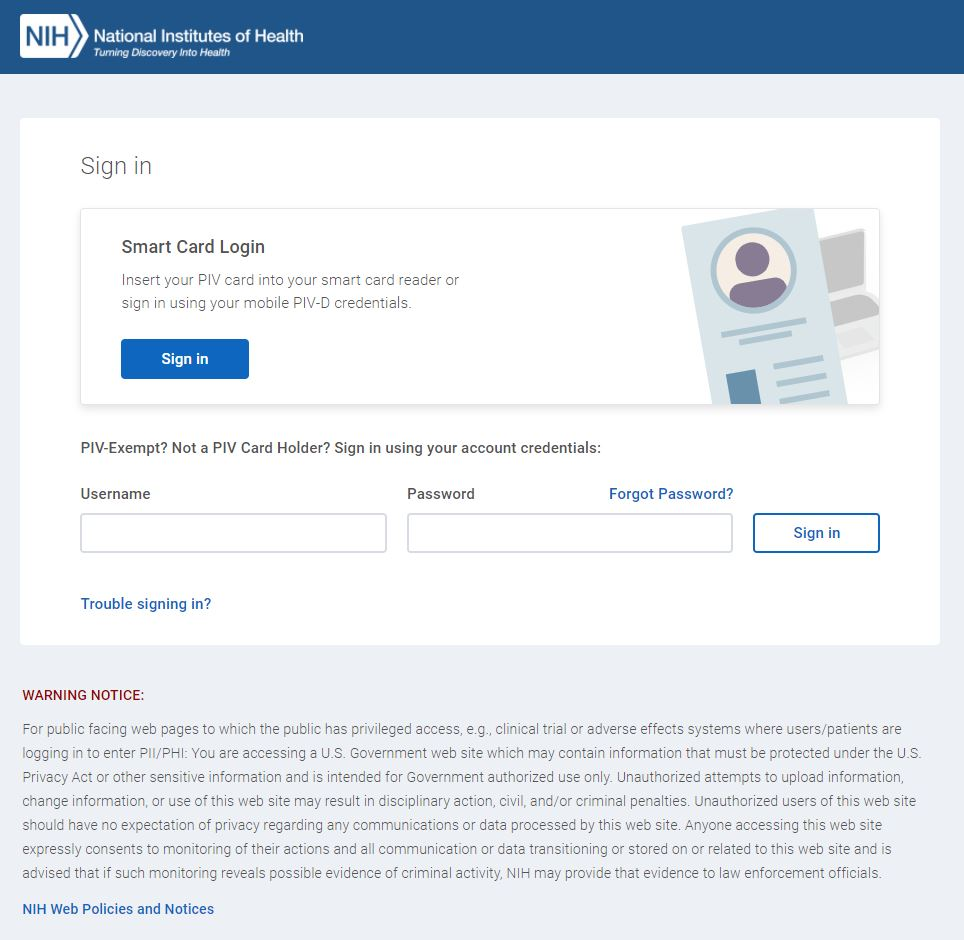Viewport: 964px width, 940px height.
Task: Click the National Institutes of Health title
Action: tap(198, 36)
